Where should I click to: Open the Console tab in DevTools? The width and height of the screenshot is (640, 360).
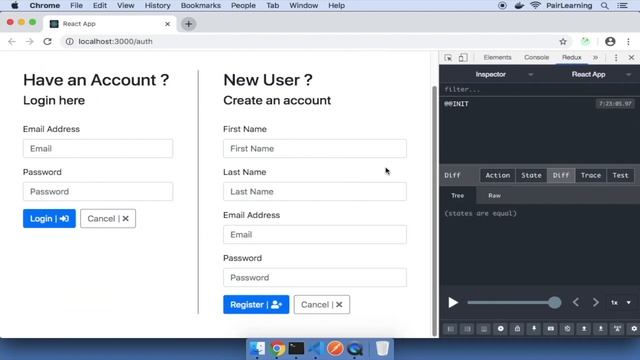click(x=536, y=58)
